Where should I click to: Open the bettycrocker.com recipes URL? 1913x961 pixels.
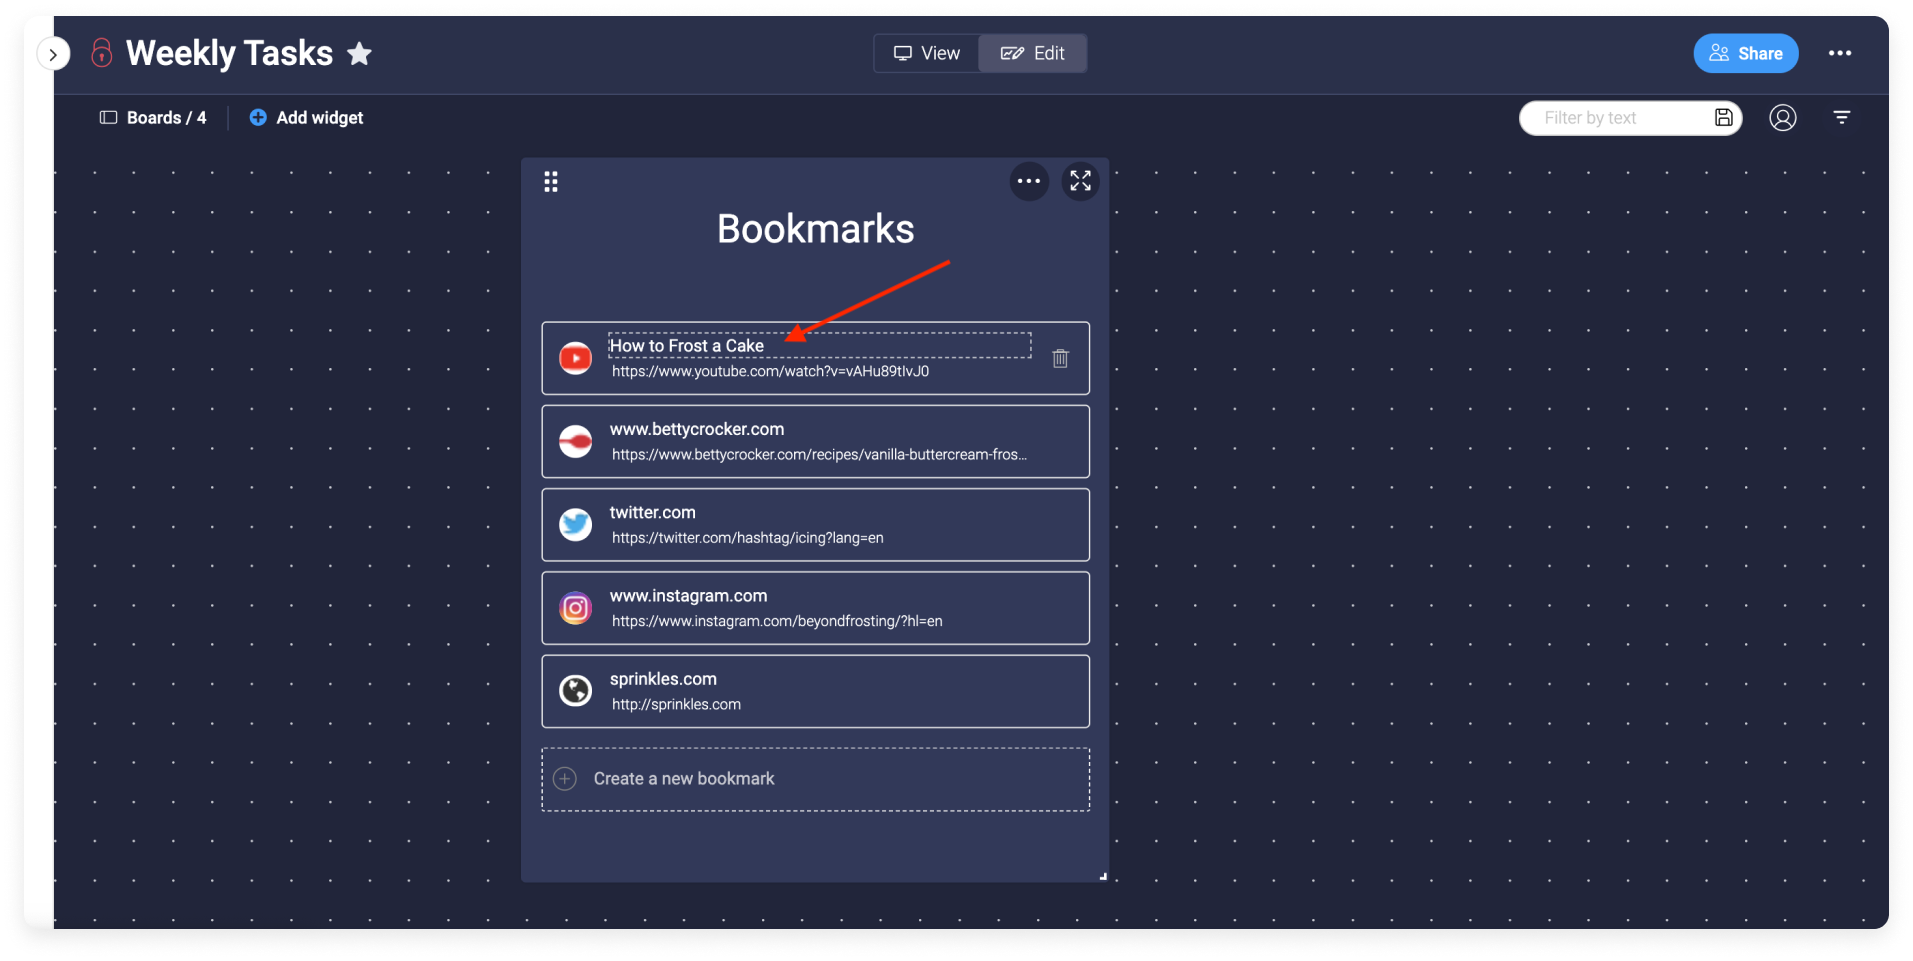(x=819, y=455)
